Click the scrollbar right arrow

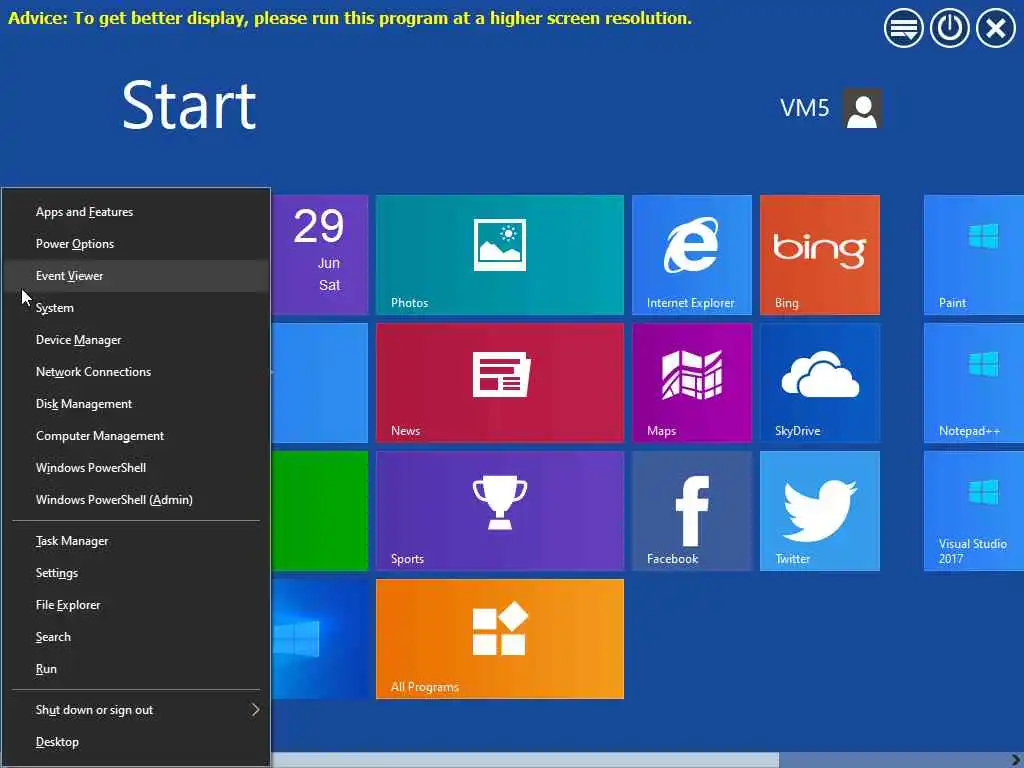1016,760
